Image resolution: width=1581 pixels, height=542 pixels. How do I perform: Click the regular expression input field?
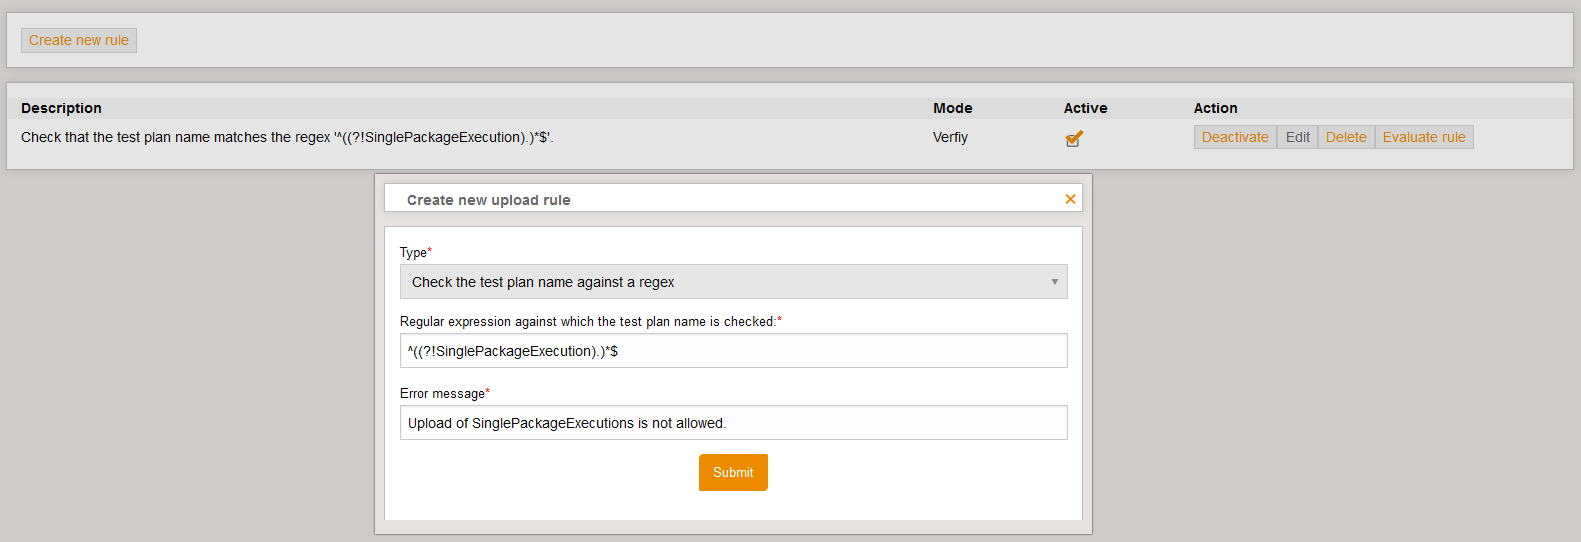click(733, 351)
